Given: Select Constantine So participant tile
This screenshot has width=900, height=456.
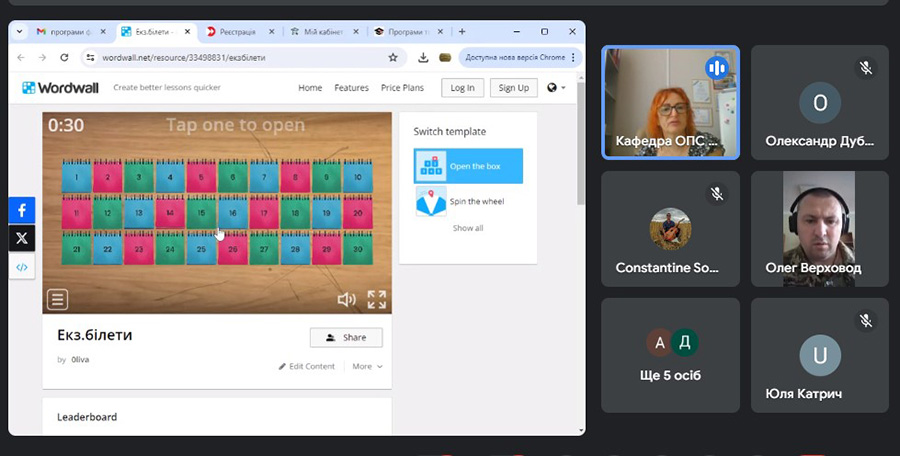Looking at the screenshot, I should pos(670,229).
